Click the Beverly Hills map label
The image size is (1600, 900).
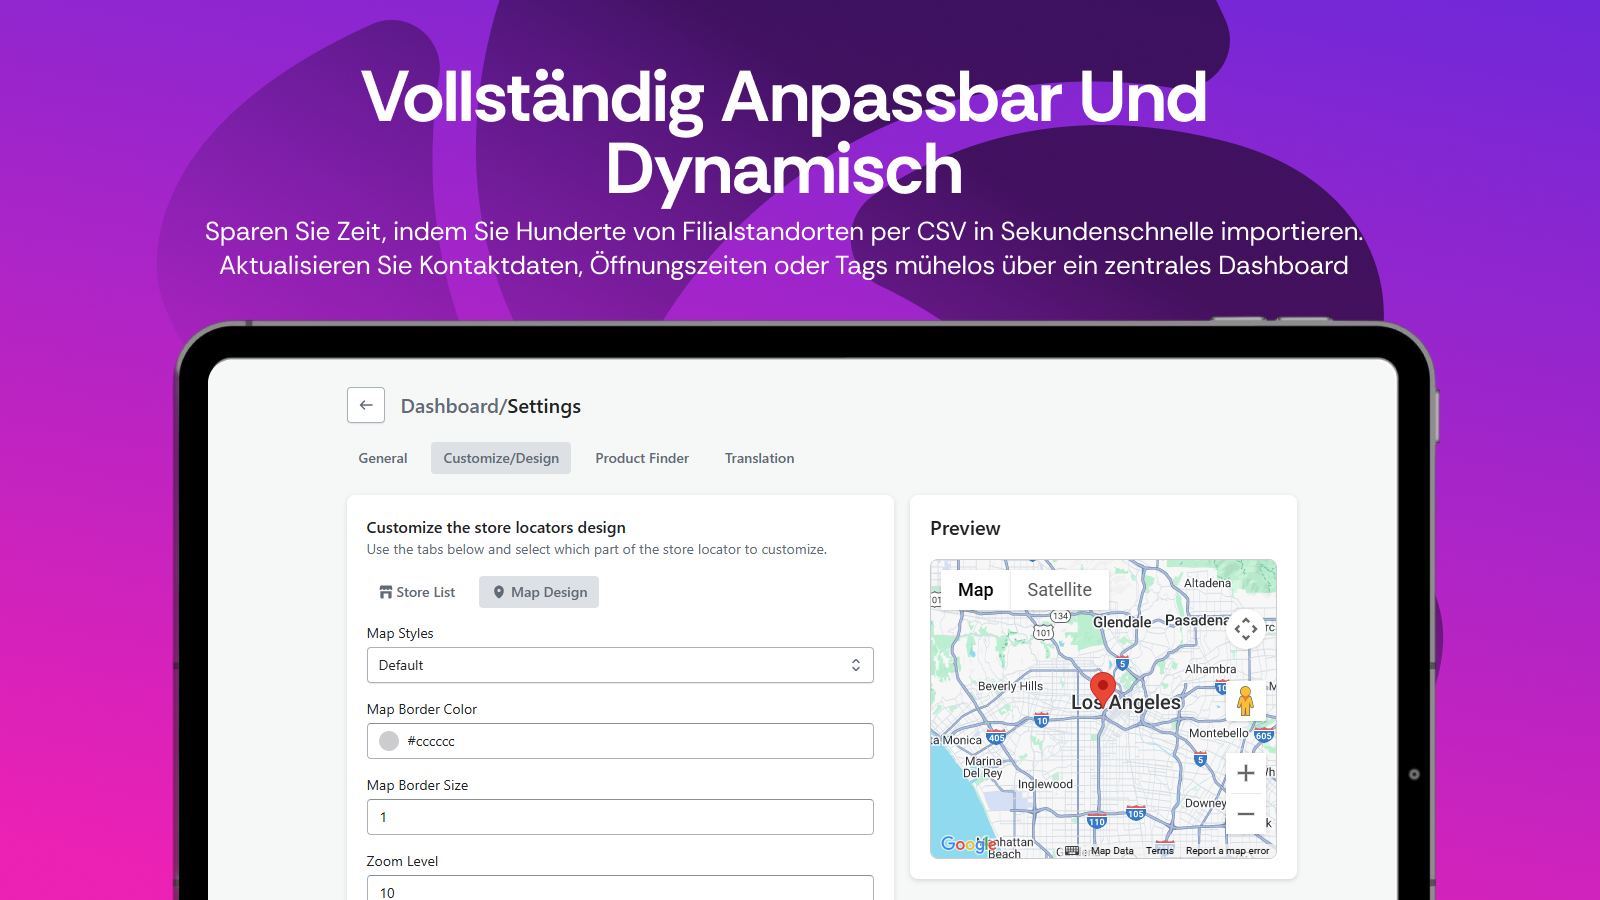(x=1010, y=686)
